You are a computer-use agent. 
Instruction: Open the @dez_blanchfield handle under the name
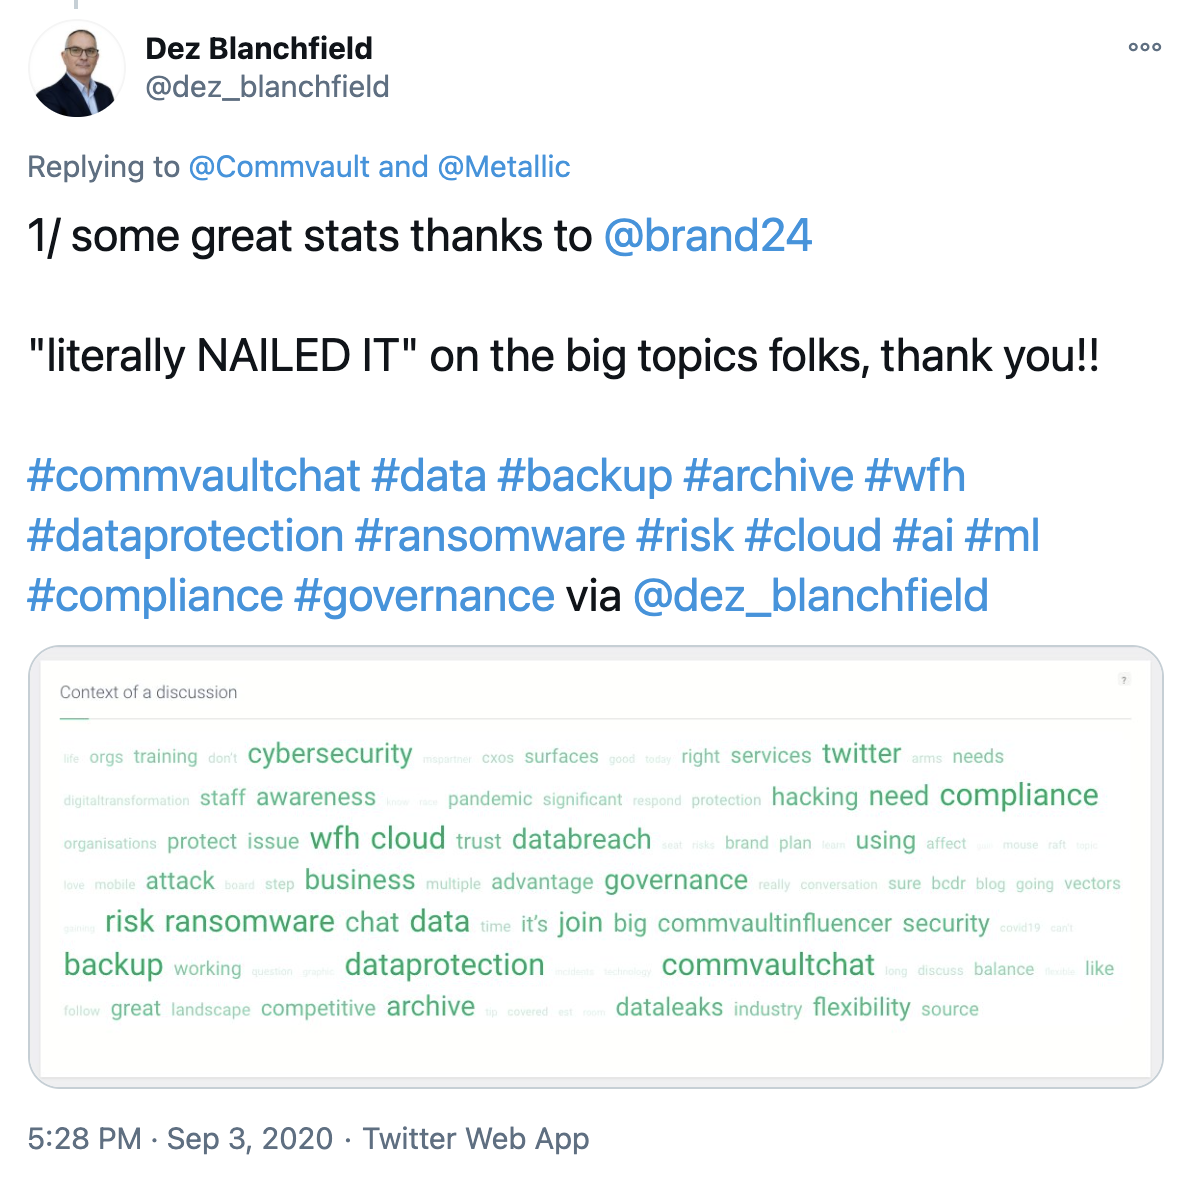267,87
